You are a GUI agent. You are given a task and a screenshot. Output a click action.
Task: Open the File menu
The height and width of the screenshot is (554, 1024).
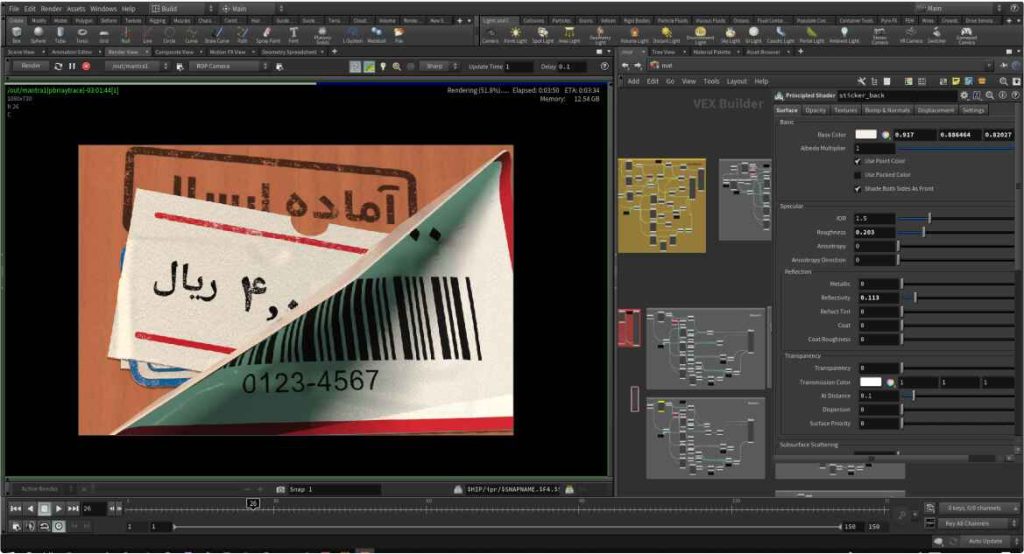coord(14,8)
